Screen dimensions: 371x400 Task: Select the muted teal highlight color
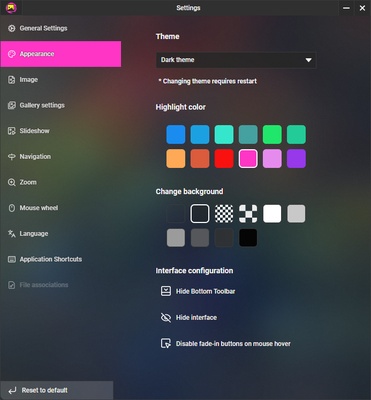(248, 134)
